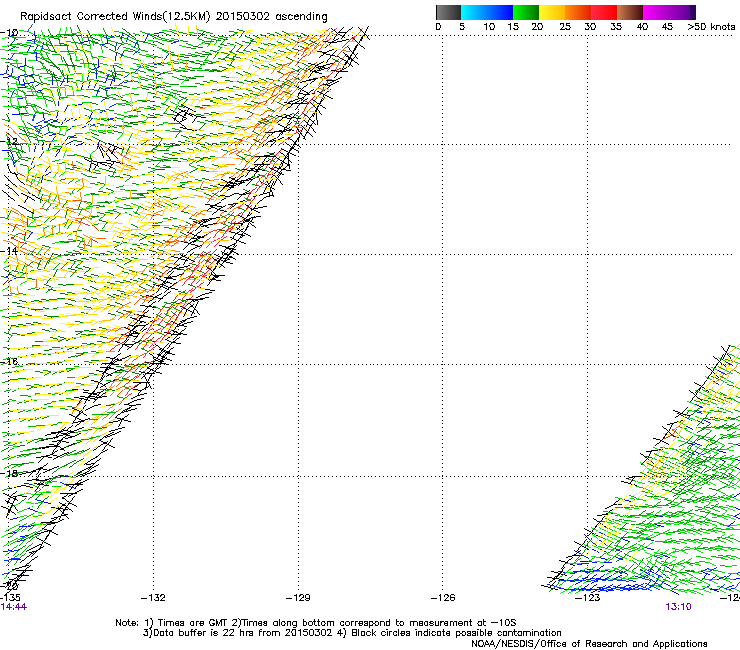The image size is (740, 650).
Task: Click the NOAA/NESDIS credit text
Action: pos(589,644)
